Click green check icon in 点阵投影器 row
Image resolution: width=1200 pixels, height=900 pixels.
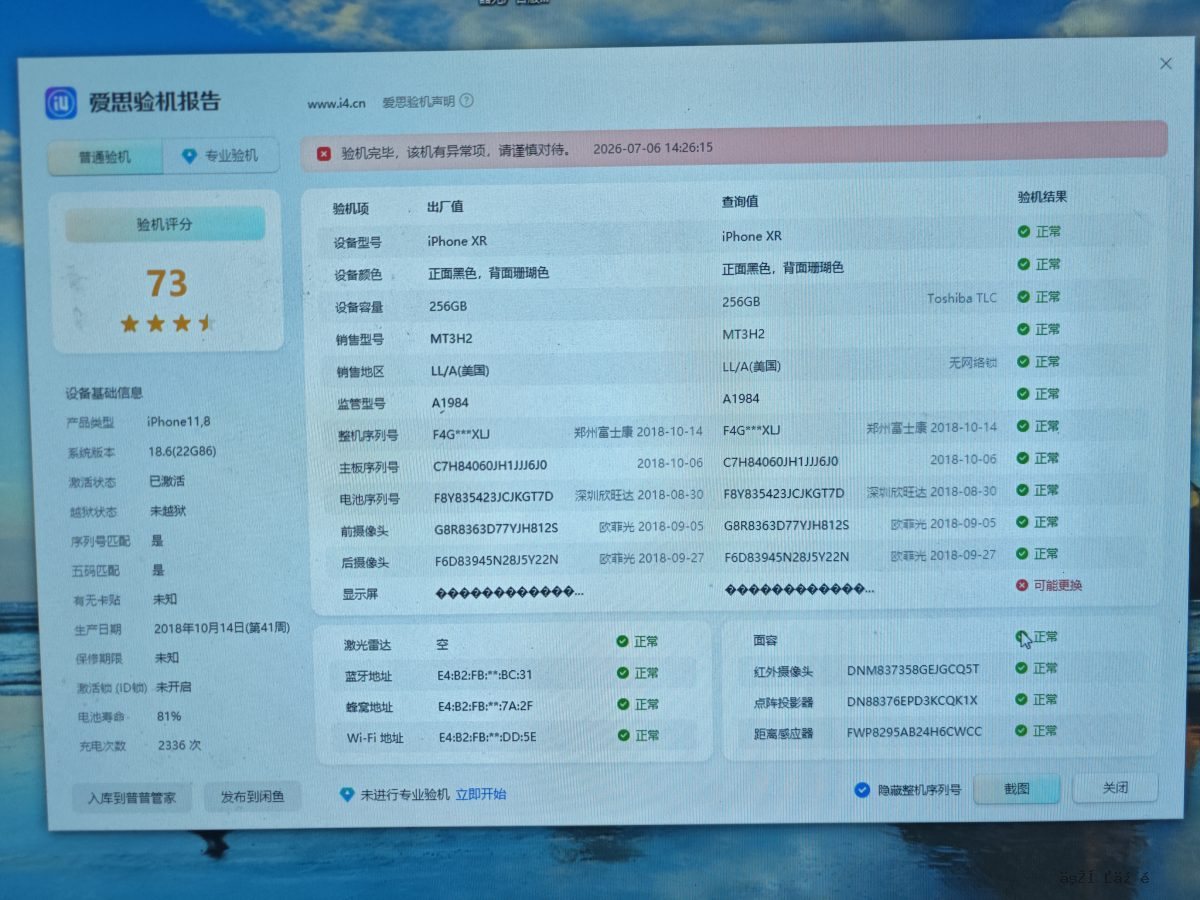tap(1021, 700)
